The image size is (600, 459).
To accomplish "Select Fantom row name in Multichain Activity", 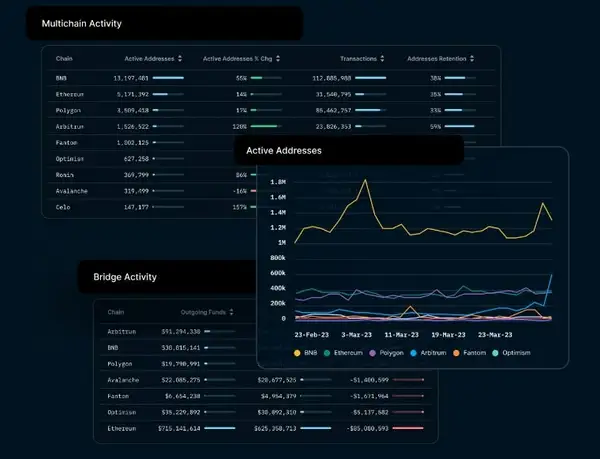I will (x=67, y=143).
